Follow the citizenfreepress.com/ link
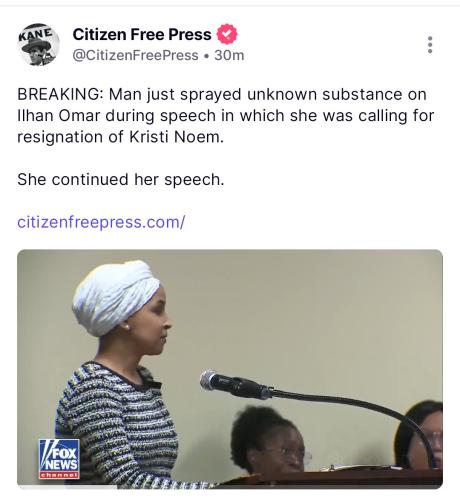 point(101,222)
